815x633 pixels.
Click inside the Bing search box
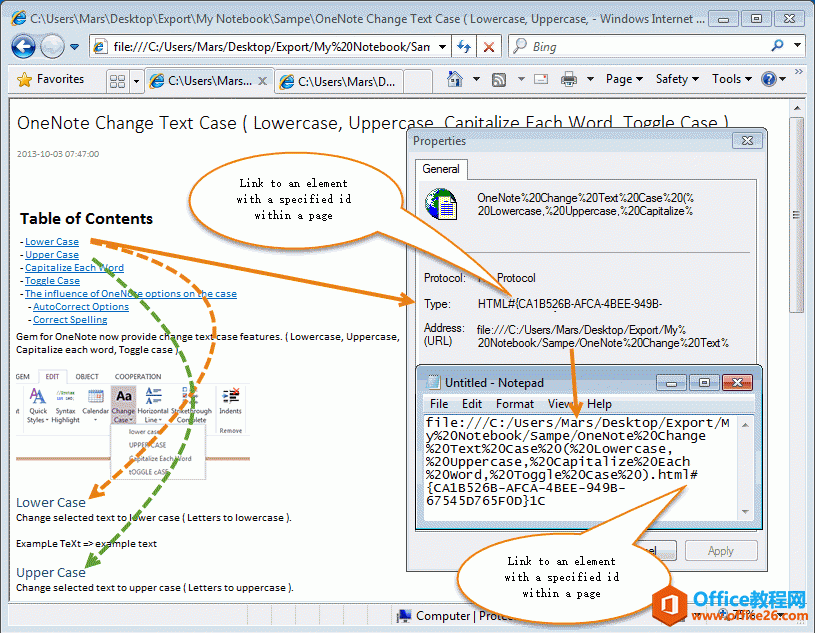pyautogui.click(x=640, y=46)
